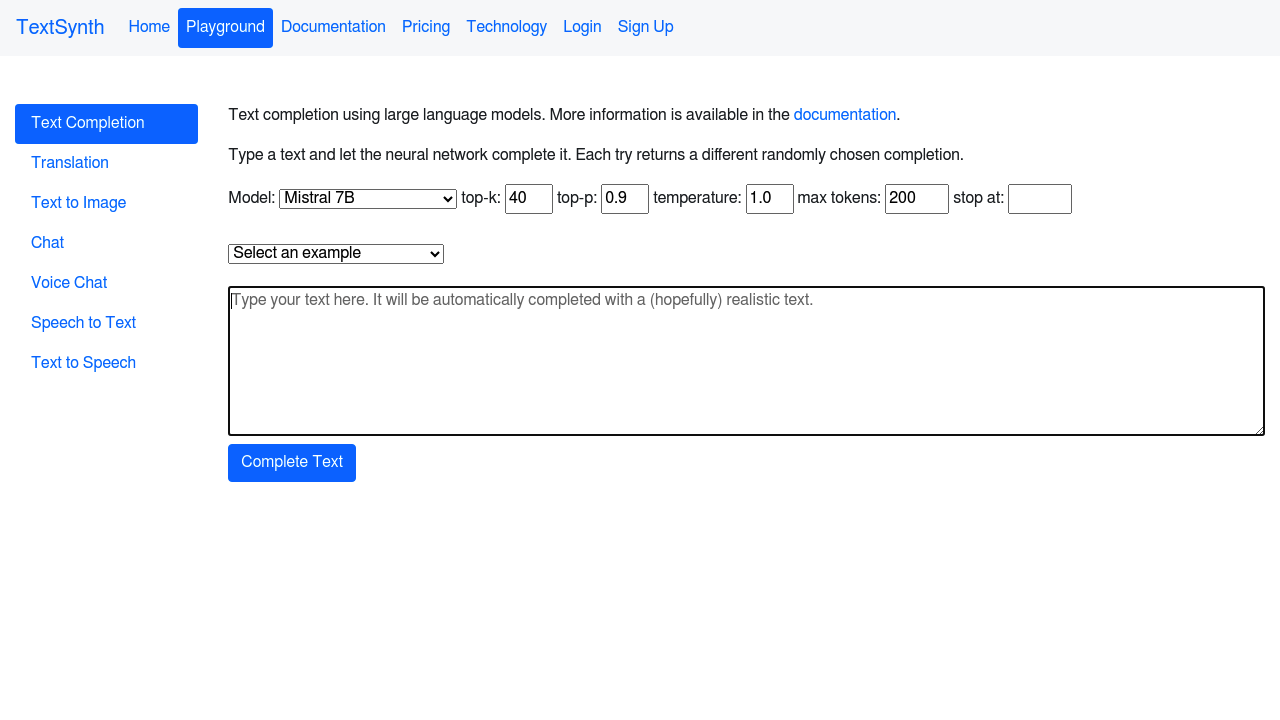Open the Model dropdown showing Mistral 7B
The width and height of the screenshot is (1280, 720).
coord(367,199)
